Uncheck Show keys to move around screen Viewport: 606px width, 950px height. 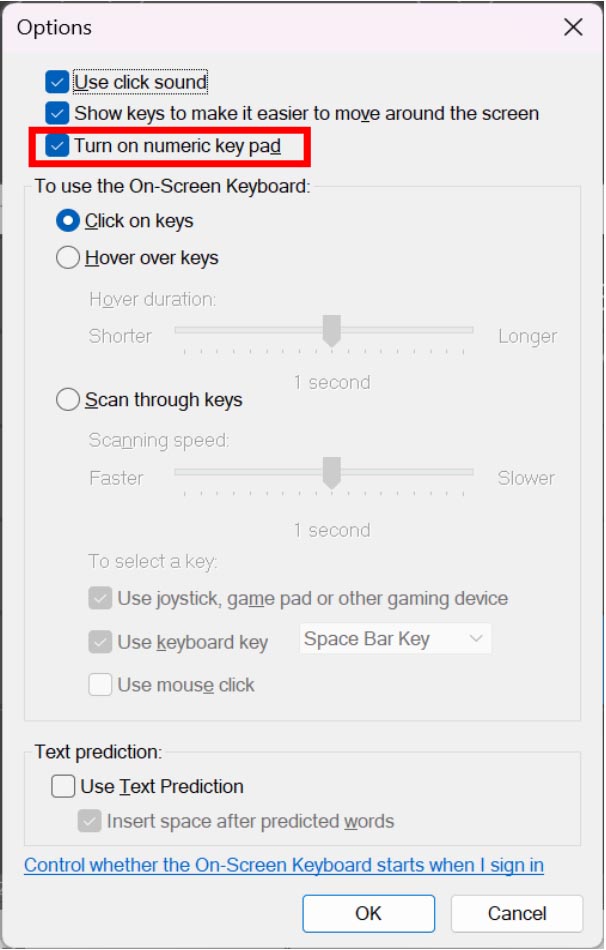click(58, 114)
